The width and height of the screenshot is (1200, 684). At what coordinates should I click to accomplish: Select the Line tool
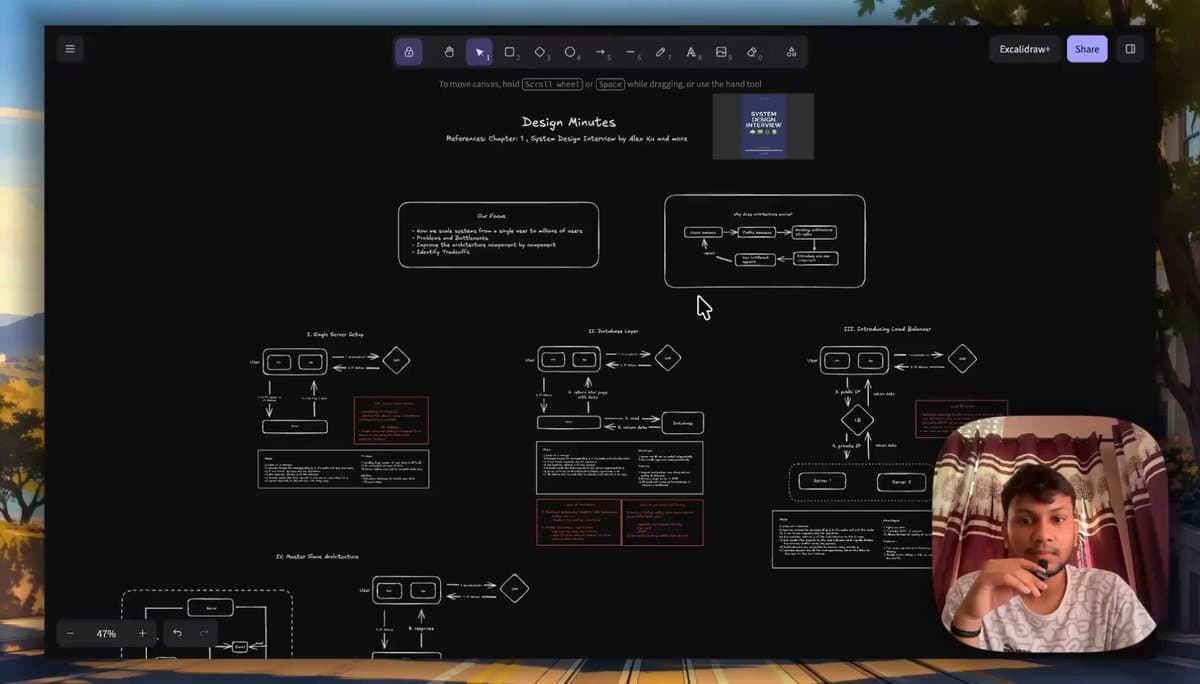(x=631, y=52)
